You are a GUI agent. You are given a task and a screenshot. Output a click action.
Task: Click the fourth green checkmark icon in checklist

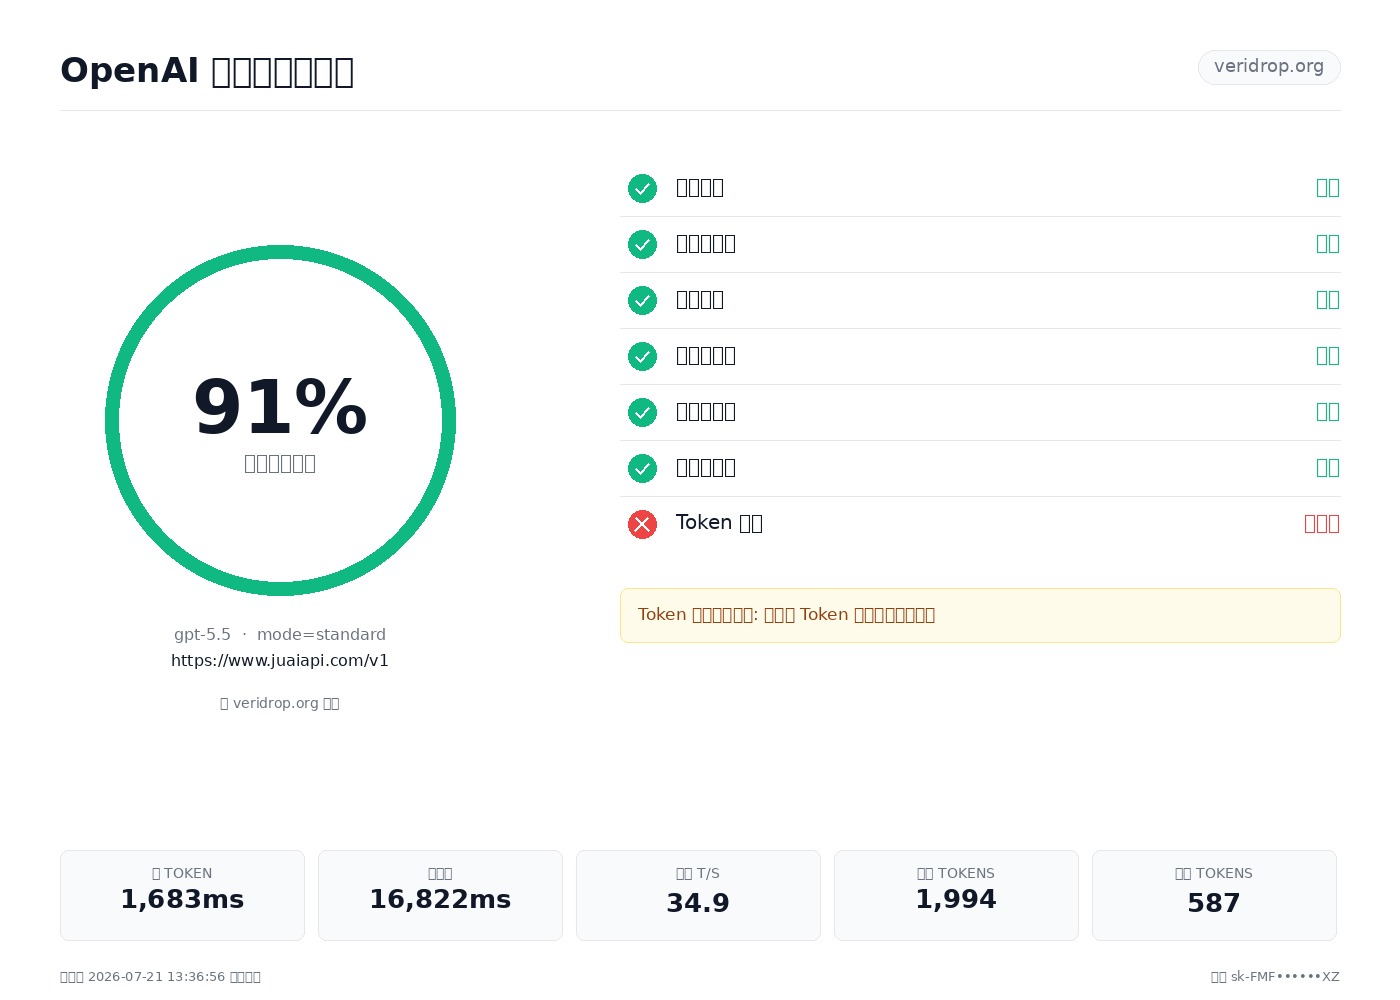click(x=642, y=356)
